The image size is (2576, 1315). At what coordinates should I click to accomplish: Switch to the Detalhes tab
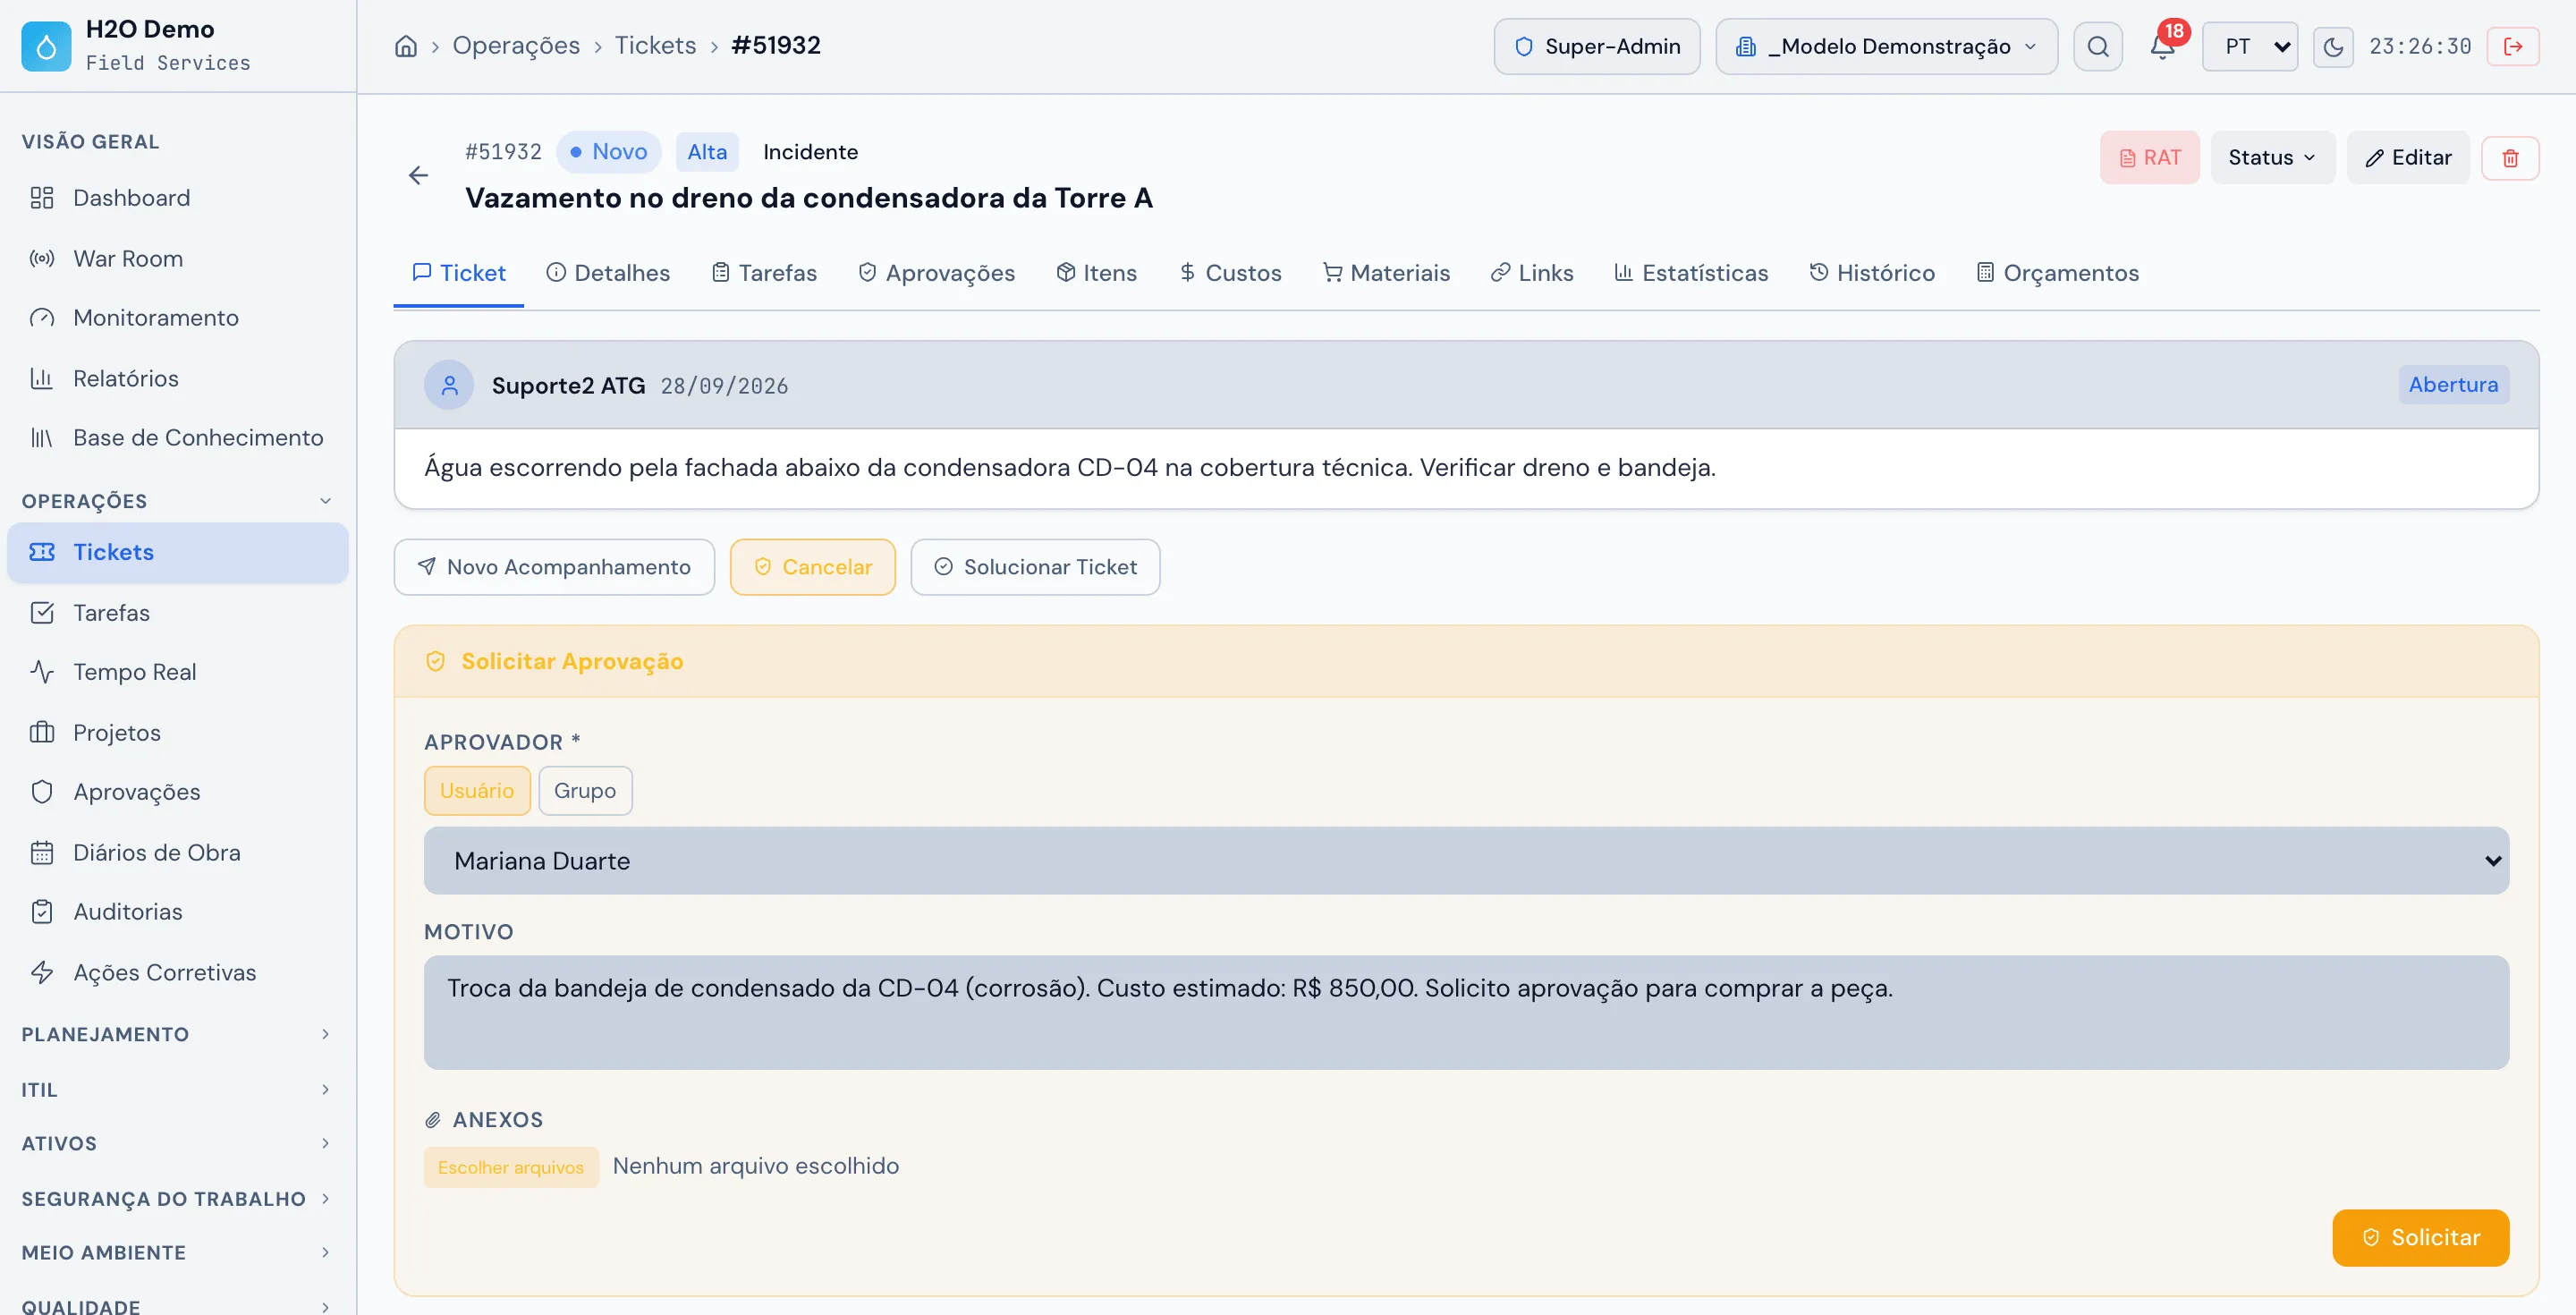(608, 273)
